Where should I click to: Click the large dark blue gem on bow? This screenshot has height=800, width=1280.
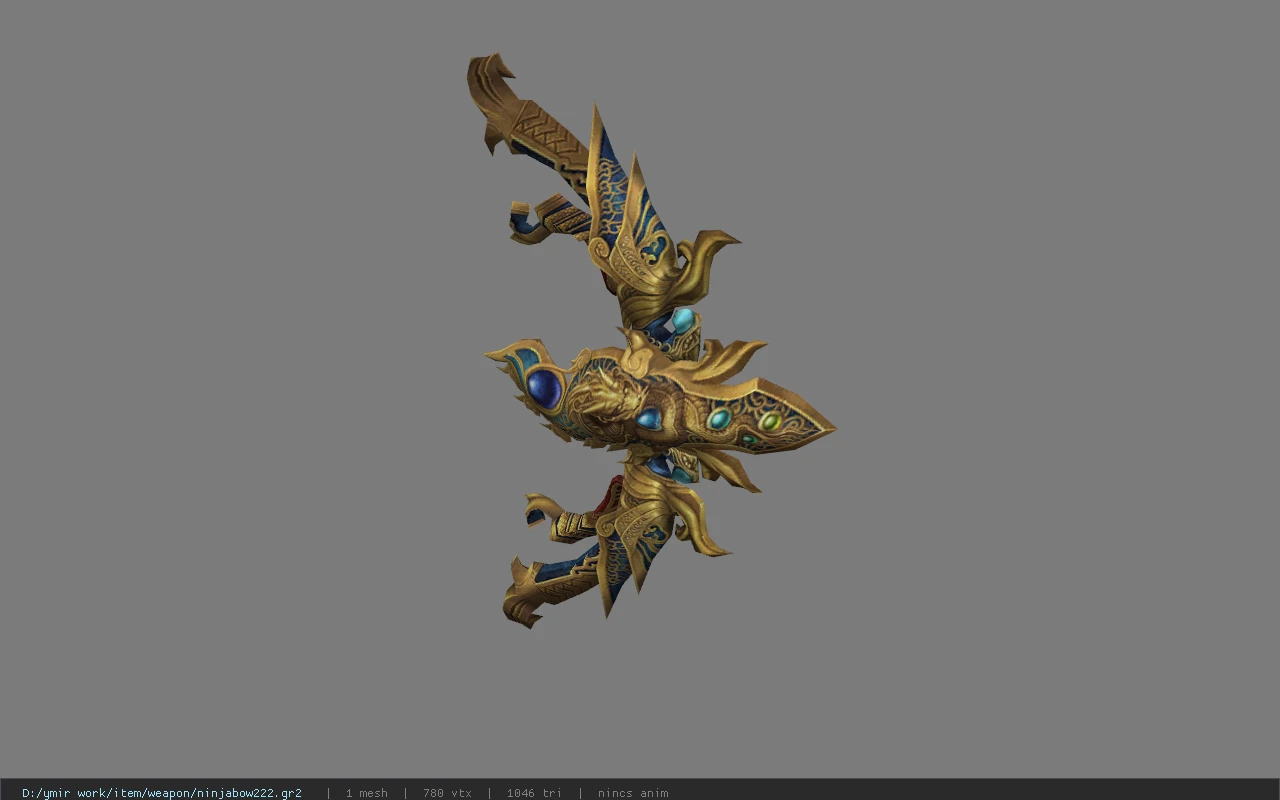tap(544, 388)
